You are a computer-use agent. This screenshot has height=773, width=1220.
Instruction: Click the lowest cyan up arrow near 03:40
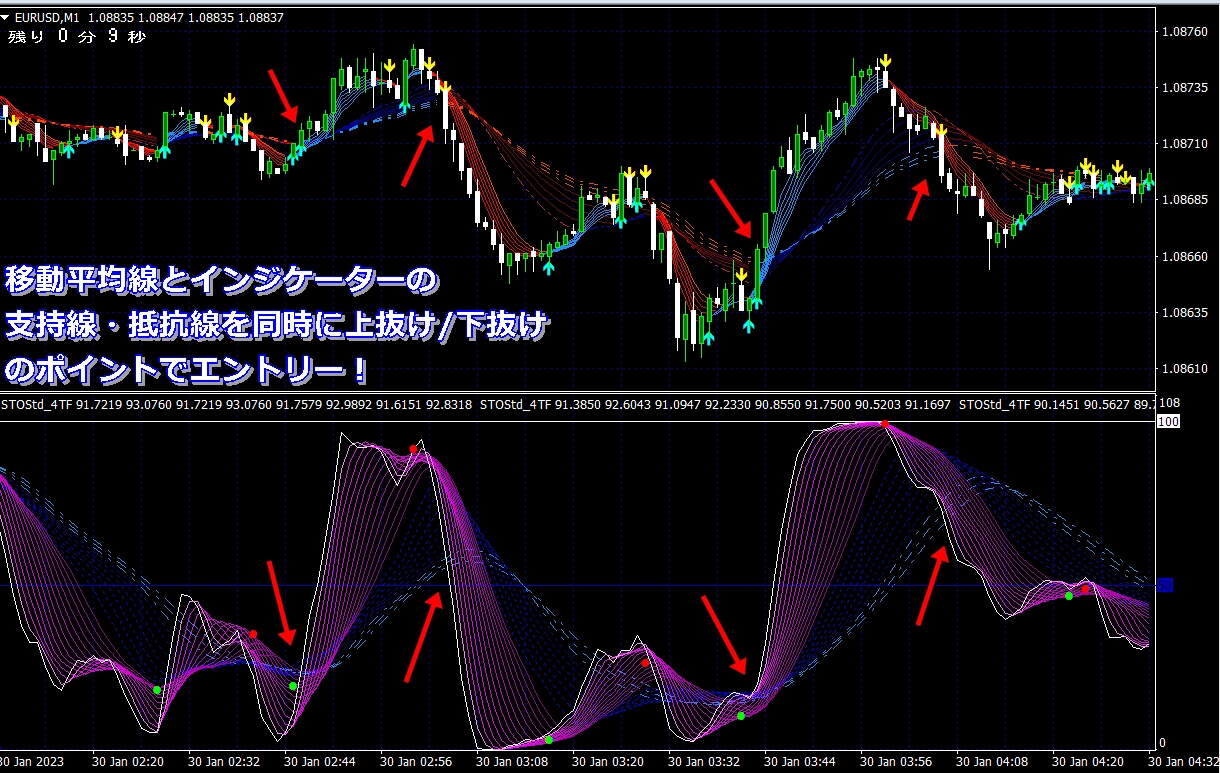coord(749,325)
